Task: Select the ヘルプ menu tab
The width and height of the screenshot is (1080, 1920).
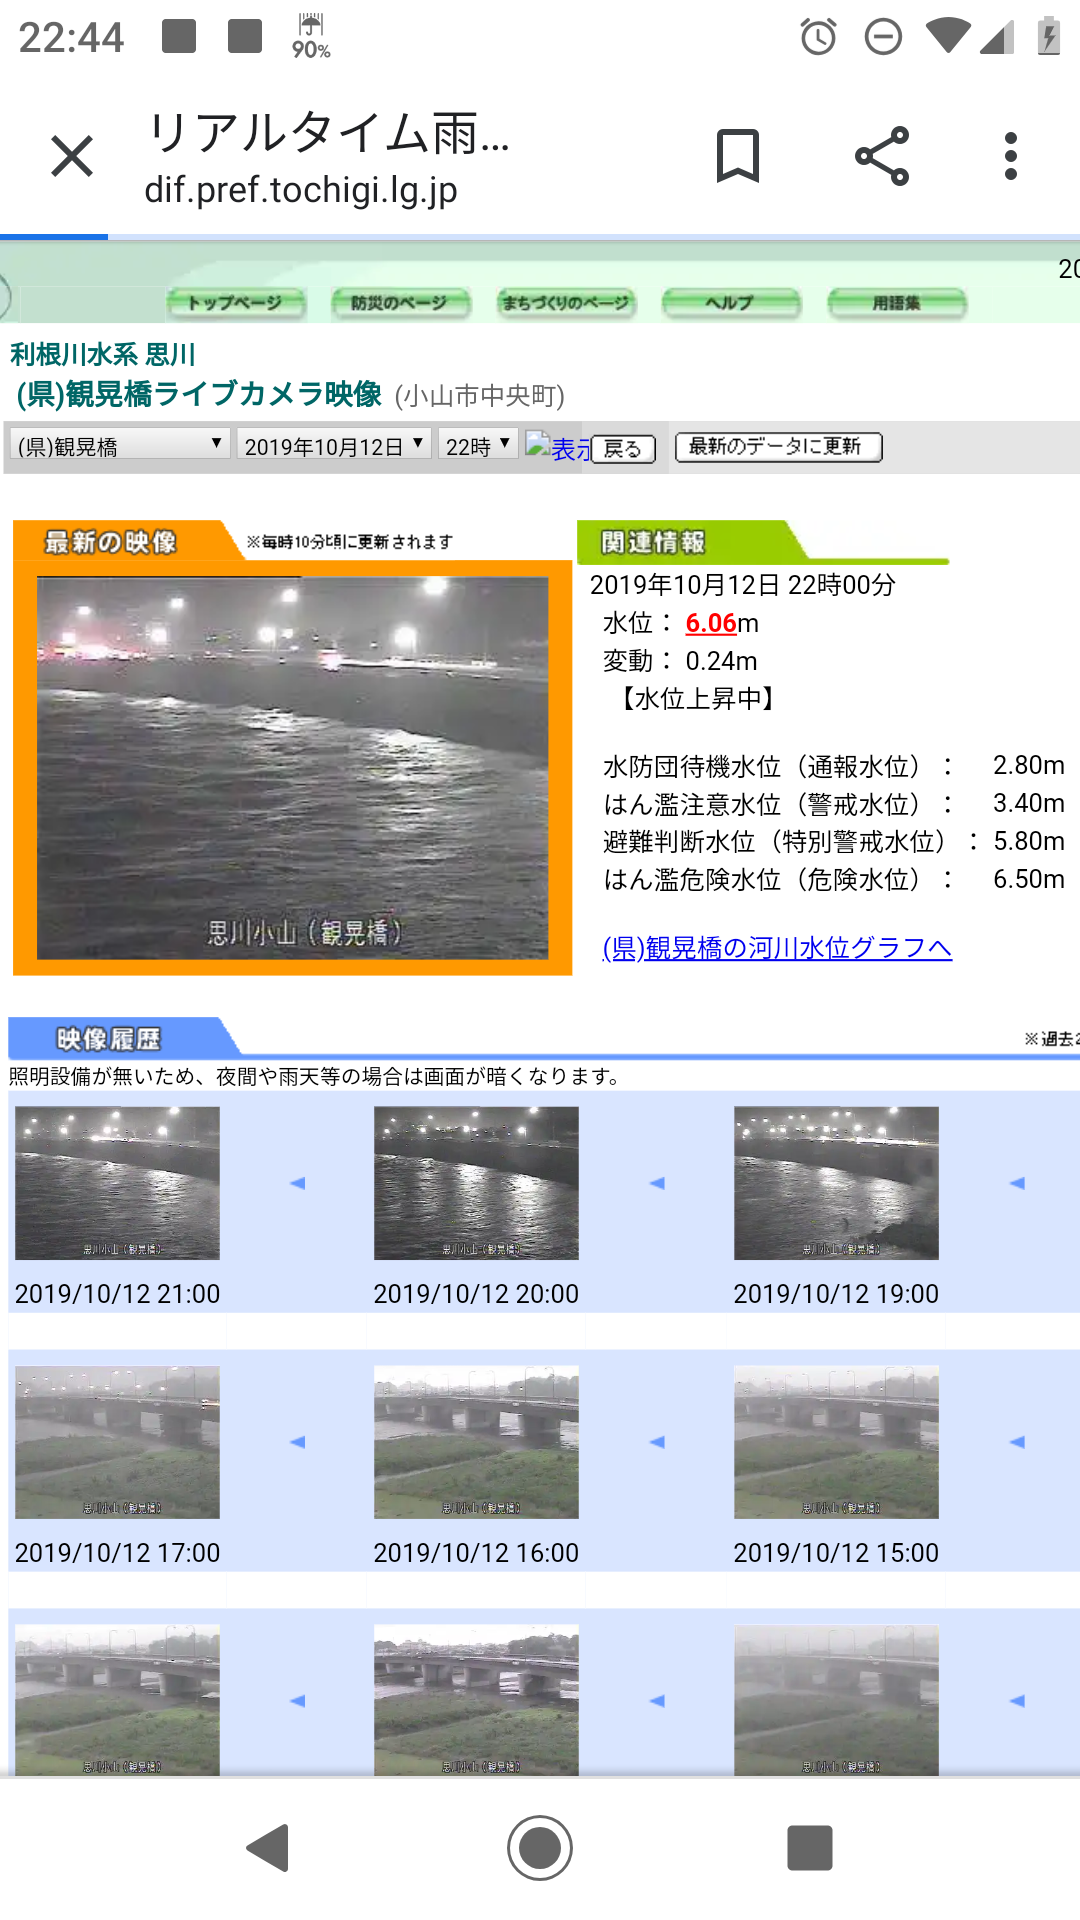Action: [731, 303]
